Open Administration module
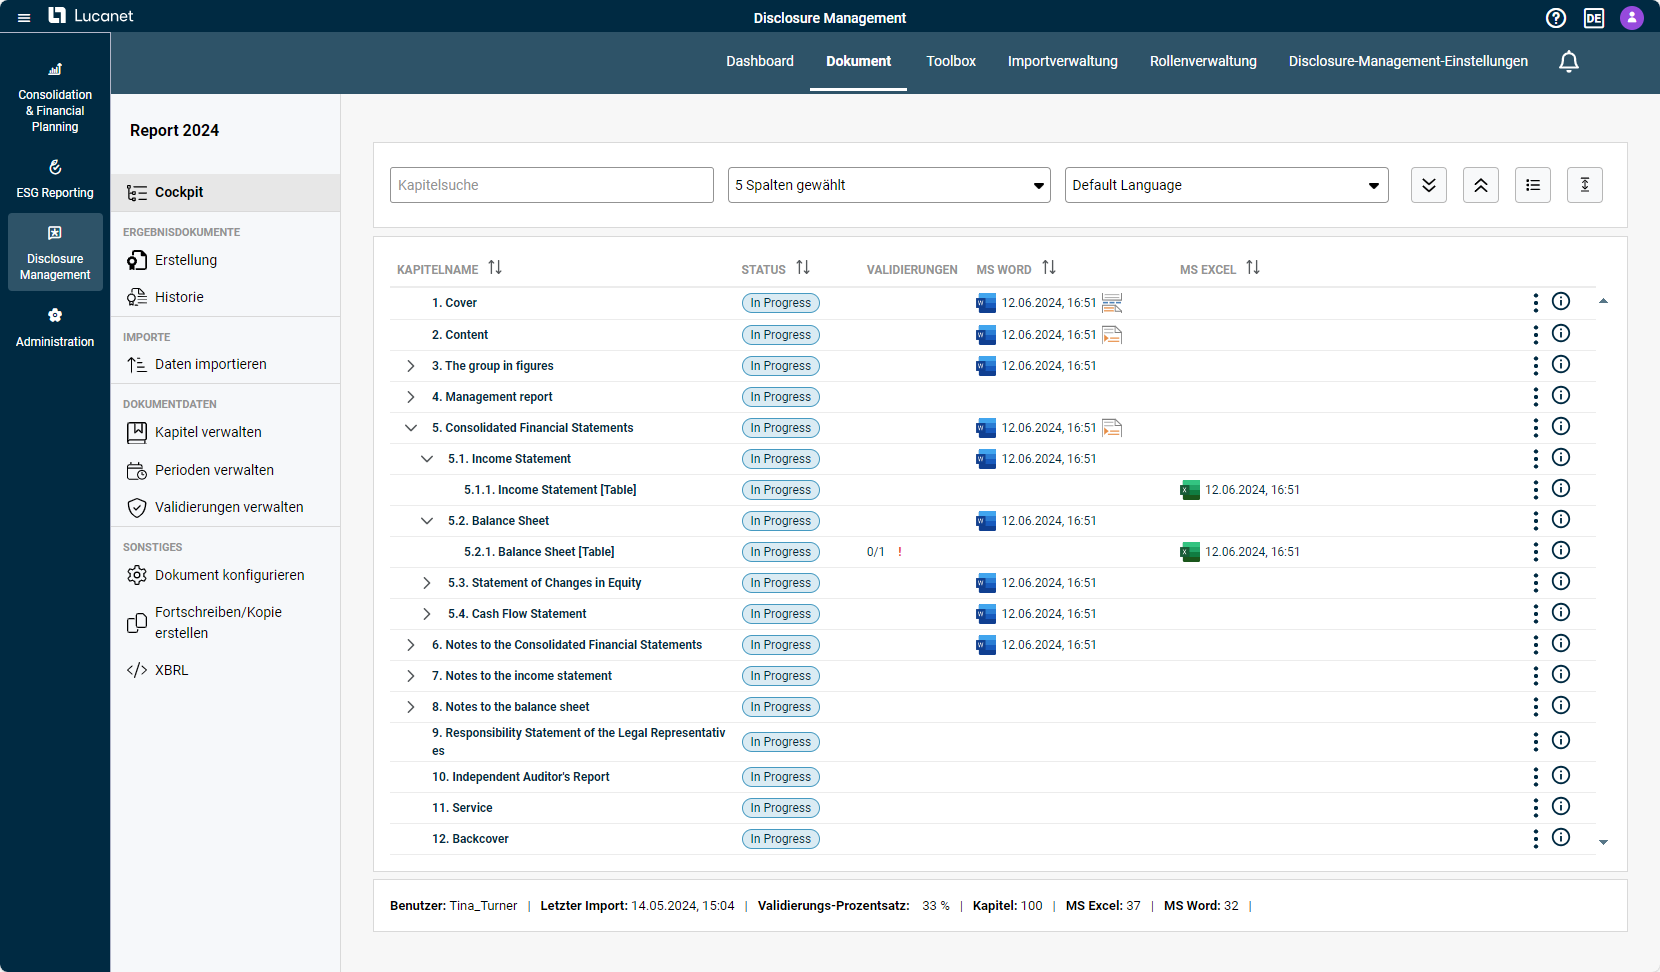The image size is (1660, 972). [55, 328]
